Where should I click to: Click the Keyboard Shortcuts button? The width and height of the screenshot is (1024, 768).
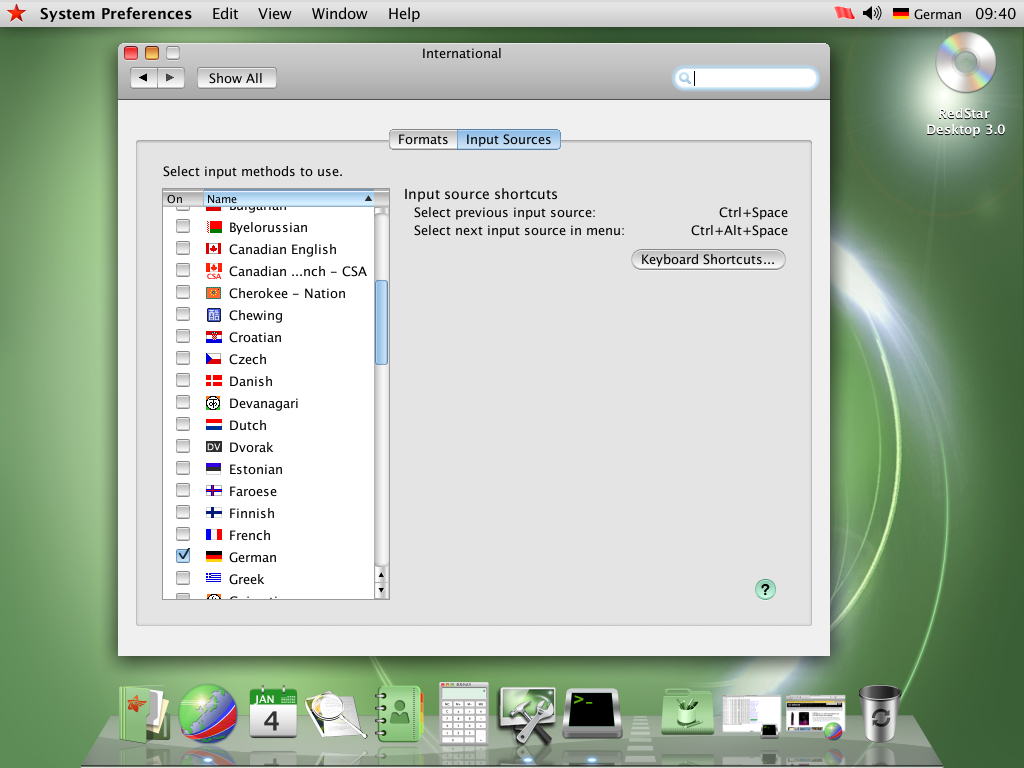[708, 259]
